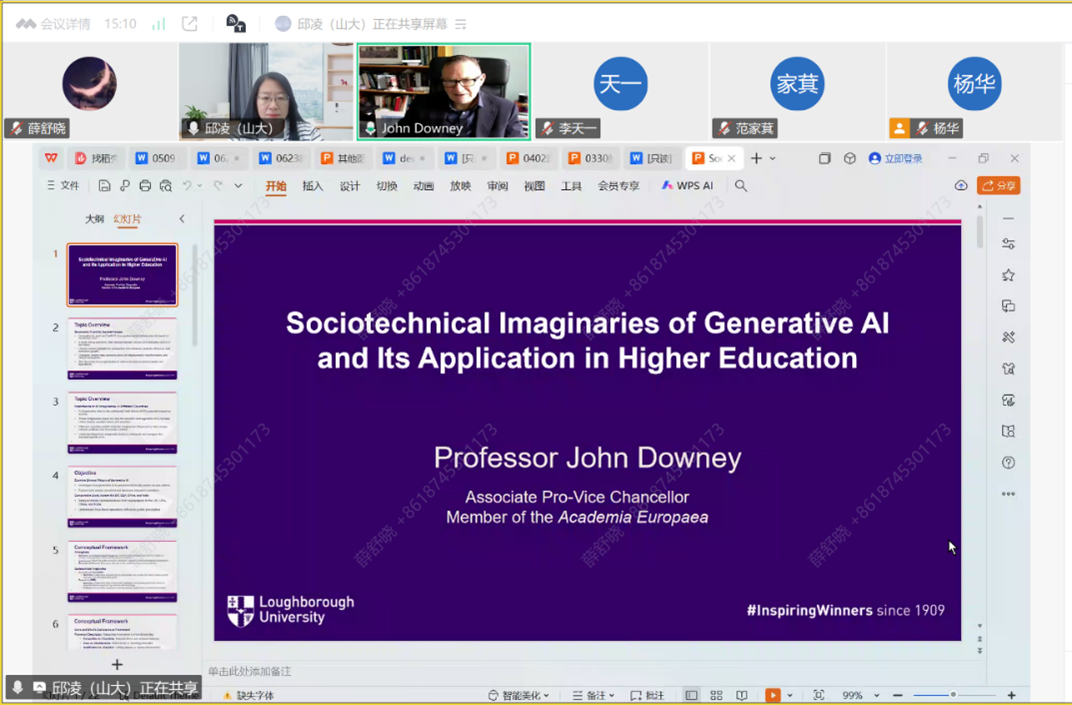Click the print icon in quick toolbar
Screen dimensions: 1072x705
click(x=145, y=186)
